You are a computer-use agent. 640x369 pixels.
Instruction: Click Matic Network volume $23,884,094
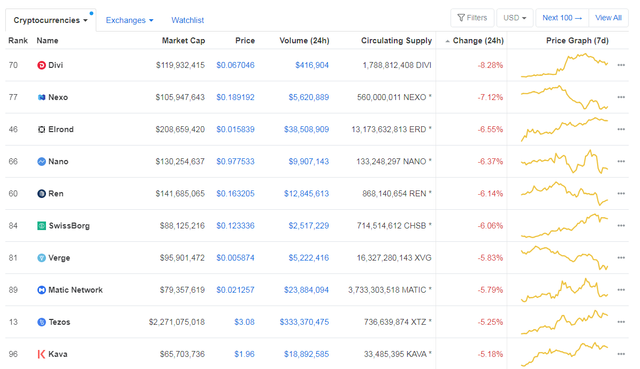(x=307, y=290)
